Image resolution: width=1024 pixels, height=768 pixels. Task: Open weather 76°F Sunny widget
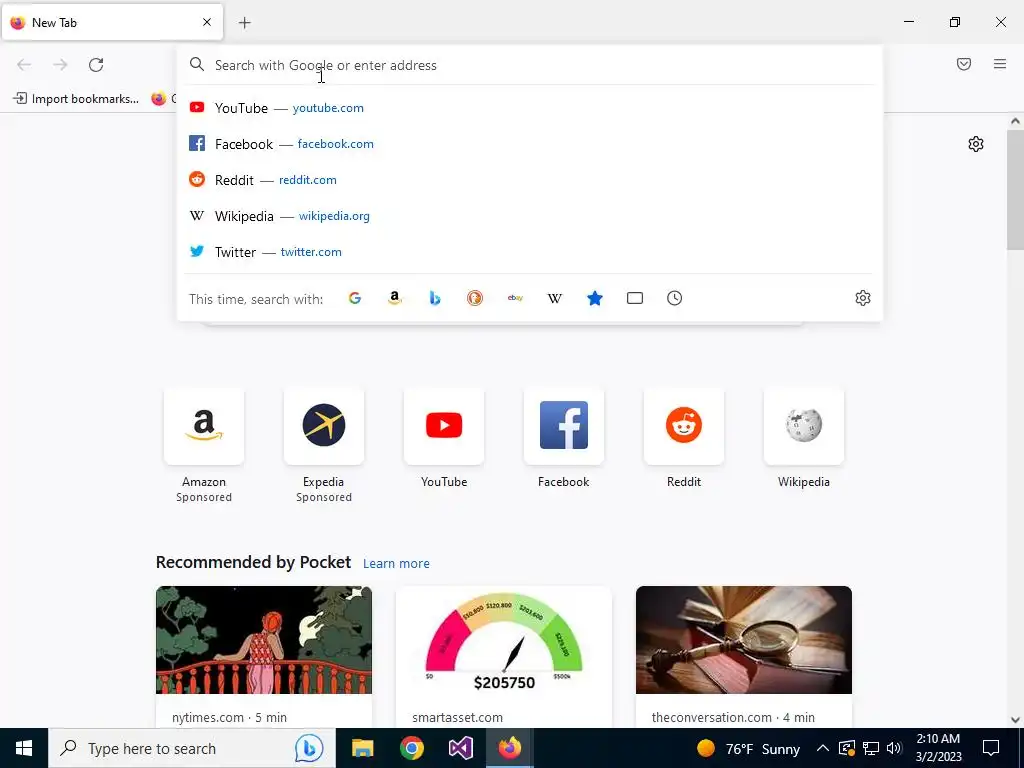pyautogui.click(x=748, y=748)
